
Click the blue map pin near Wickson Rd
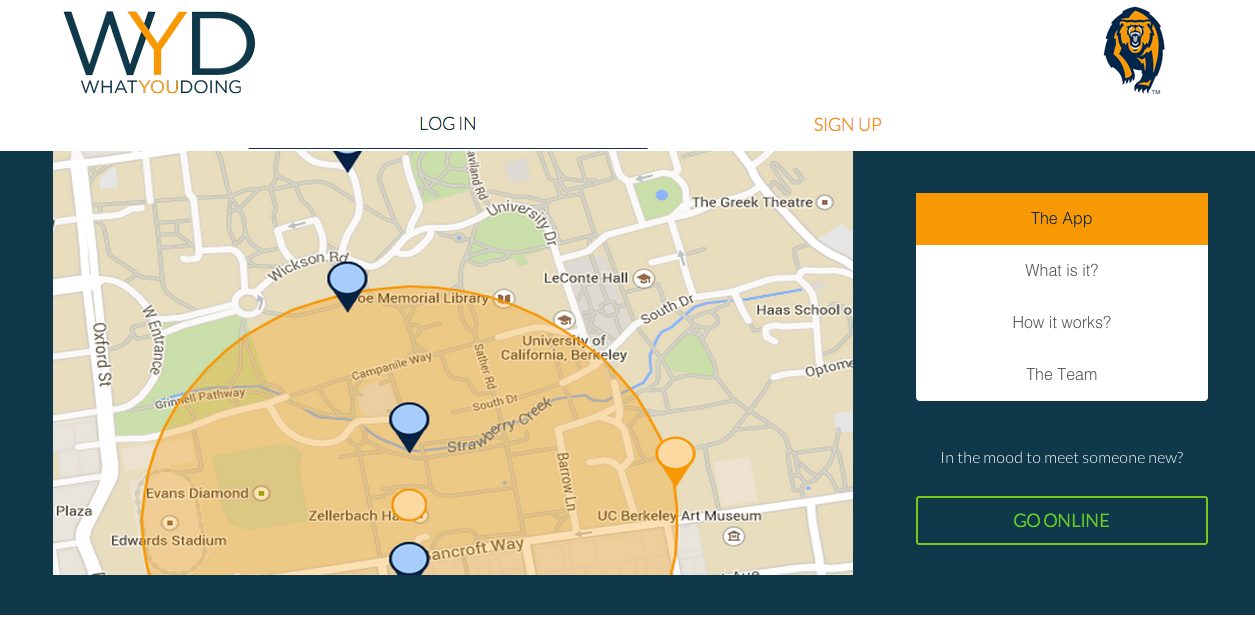pos(347,286)
